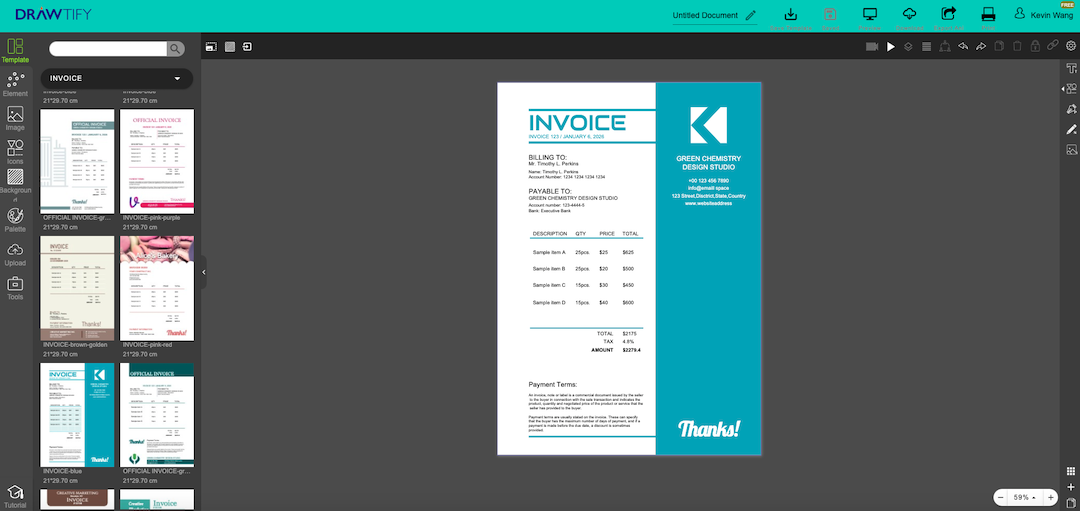
Task: Click the image icon on right panel
Action: pos(1071,149)
